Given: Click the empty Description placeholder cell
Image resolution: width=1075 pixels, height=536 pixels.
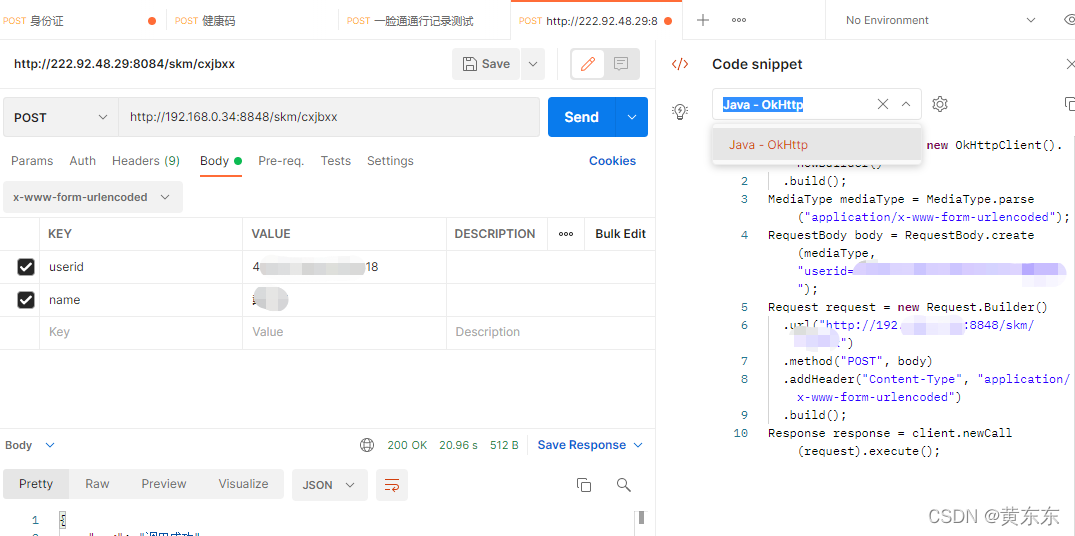Looking at the screenshot, I should click(x=550, y=332).
